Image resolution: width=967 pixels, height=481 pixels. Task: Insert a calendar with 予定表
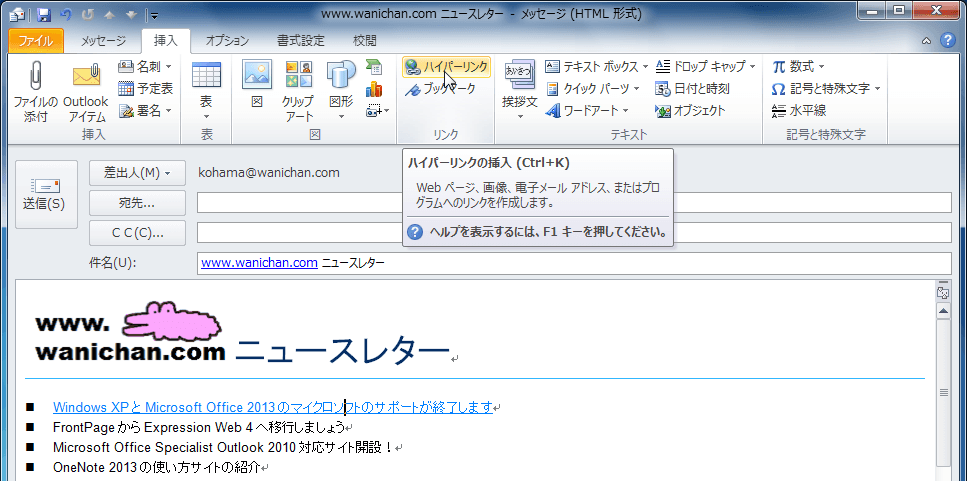click(146, 88)
